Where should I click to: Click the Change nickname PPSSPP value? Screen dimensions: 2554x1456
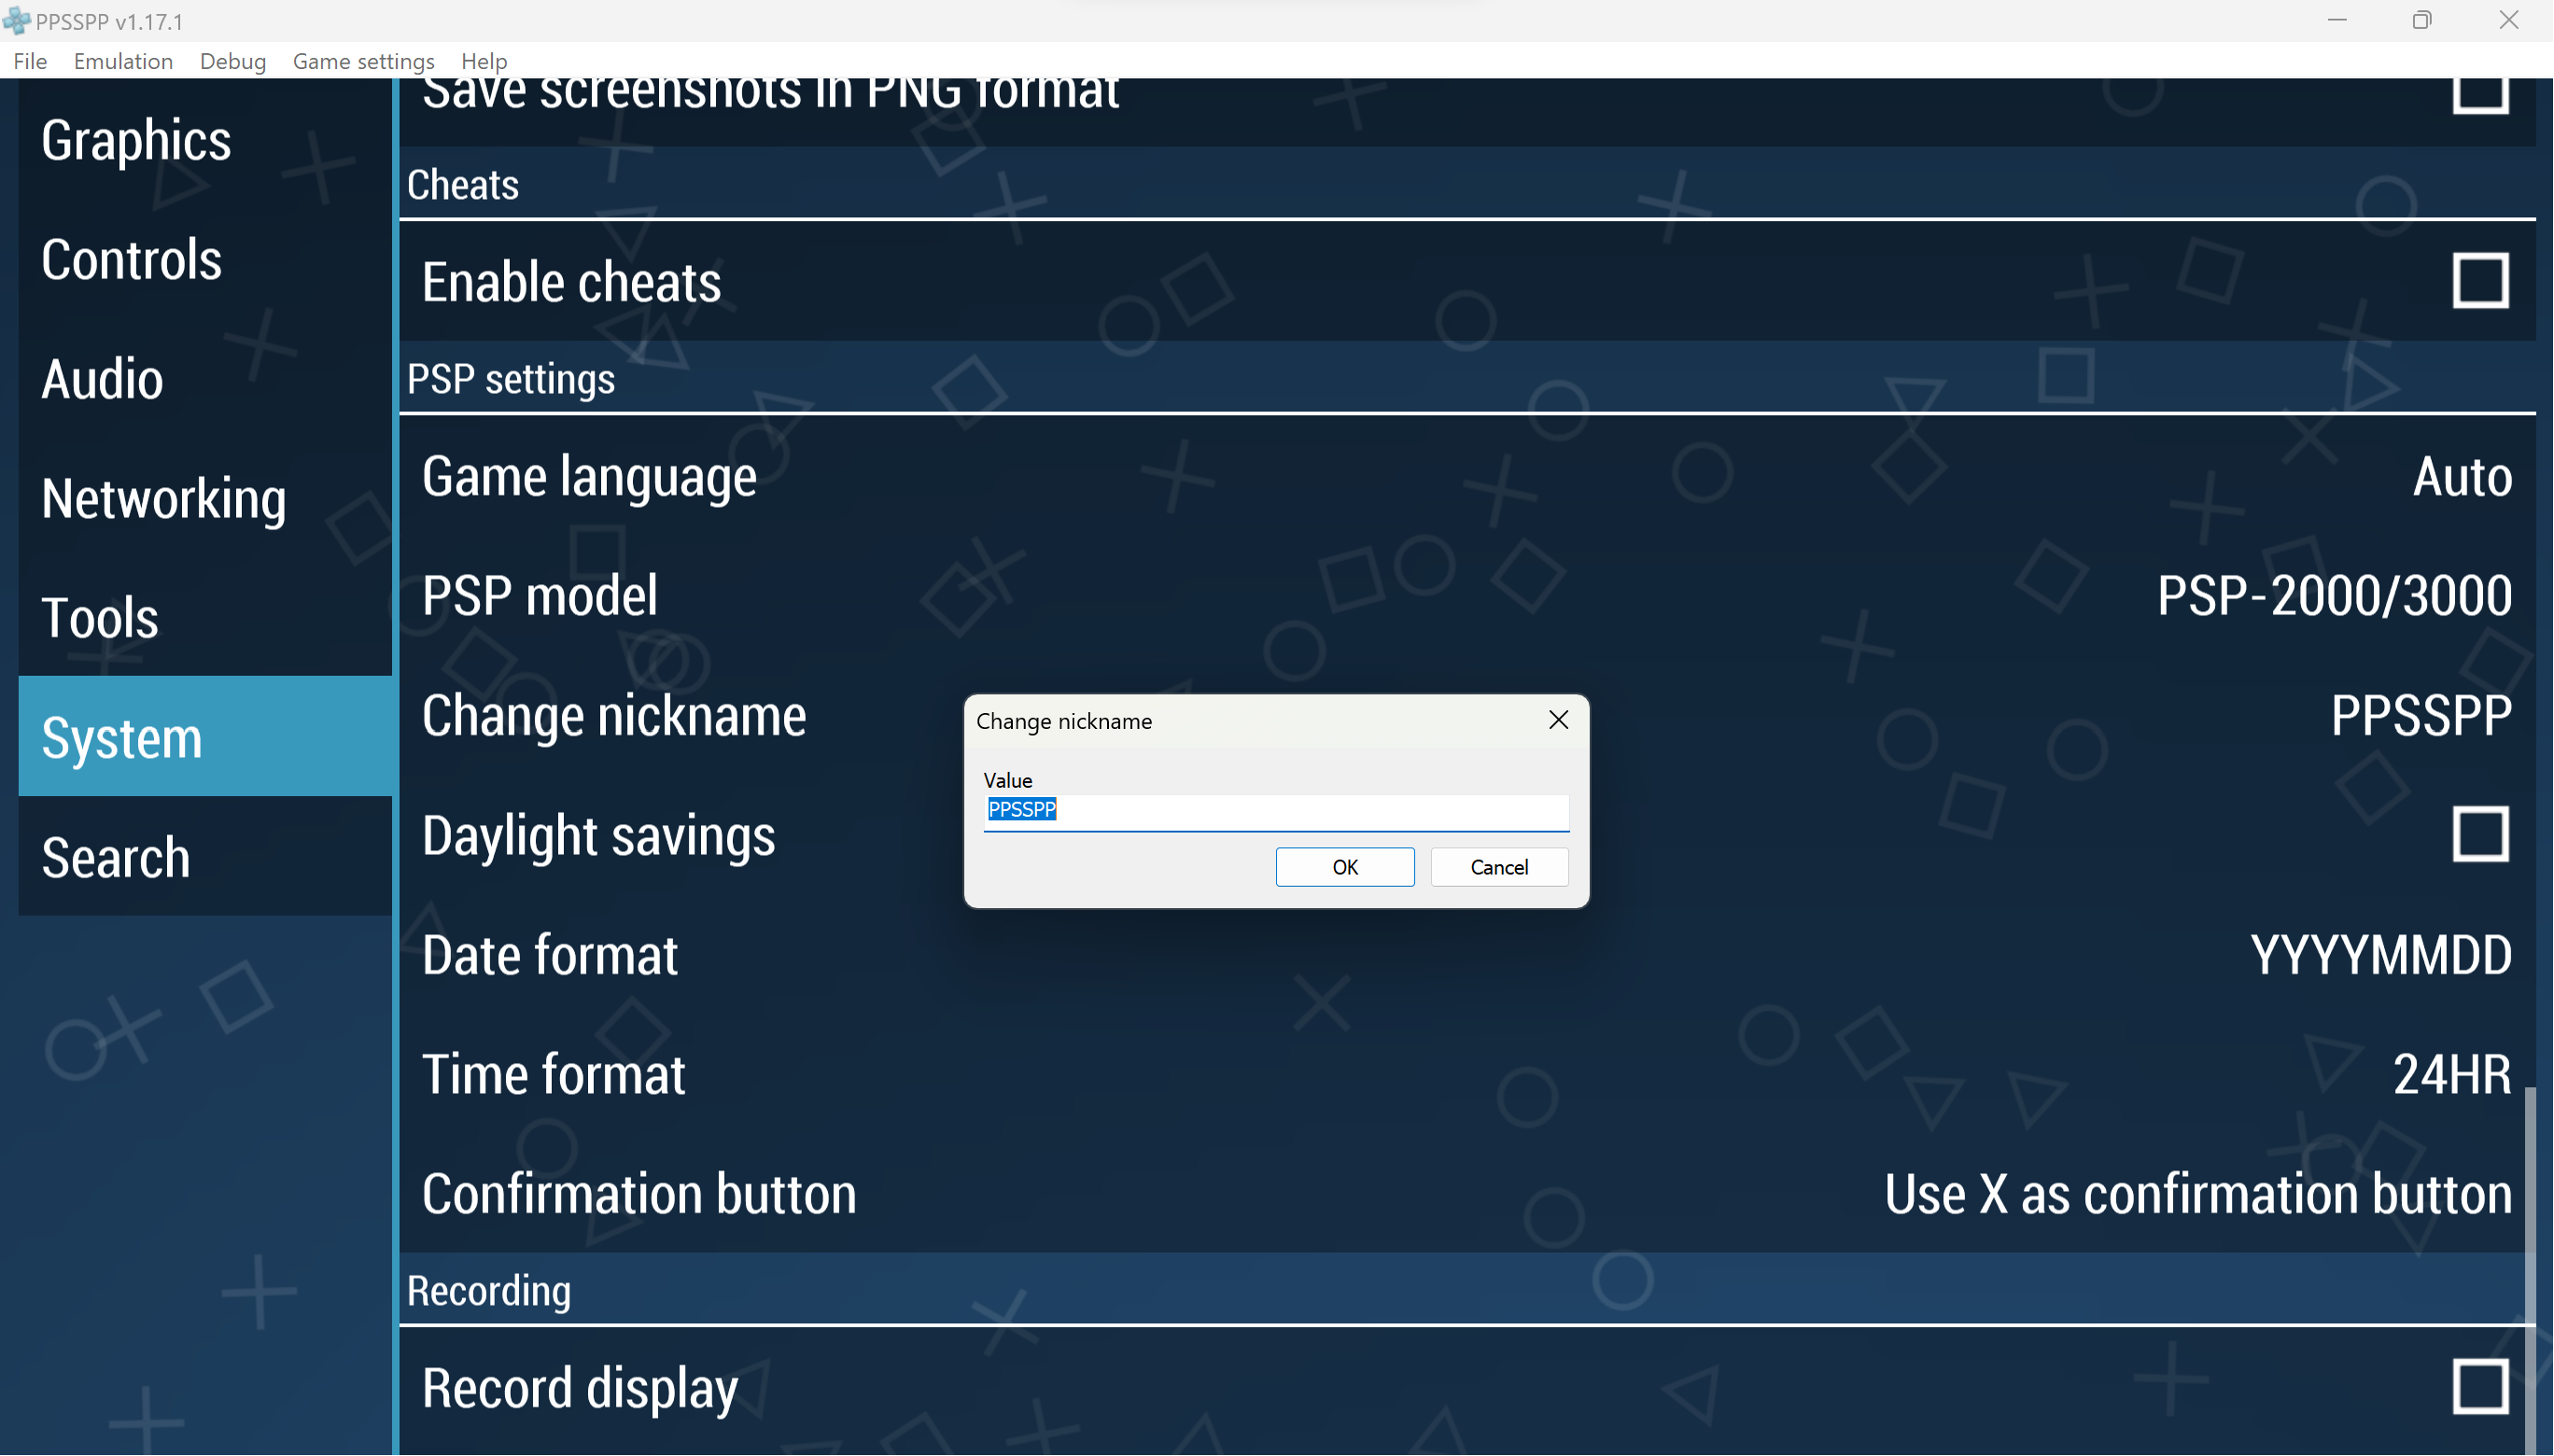2421,715
